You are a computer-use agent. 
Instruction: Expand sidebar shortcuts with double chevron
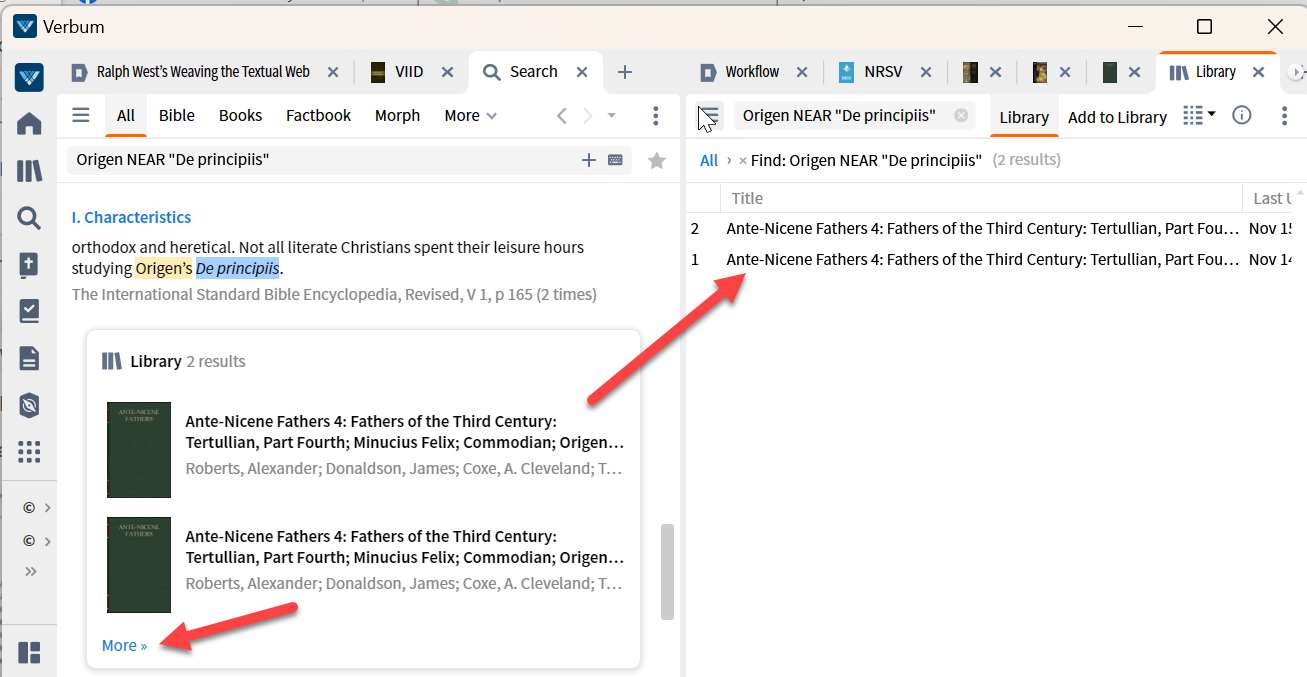point(31,572)
